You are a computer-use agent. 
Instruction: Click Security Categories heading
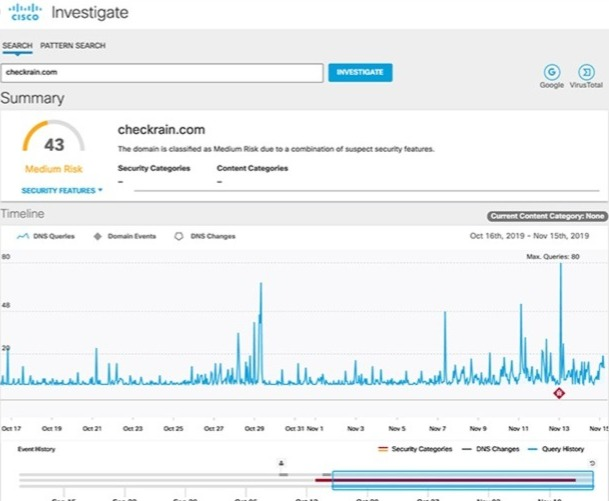tap(154, 168)
